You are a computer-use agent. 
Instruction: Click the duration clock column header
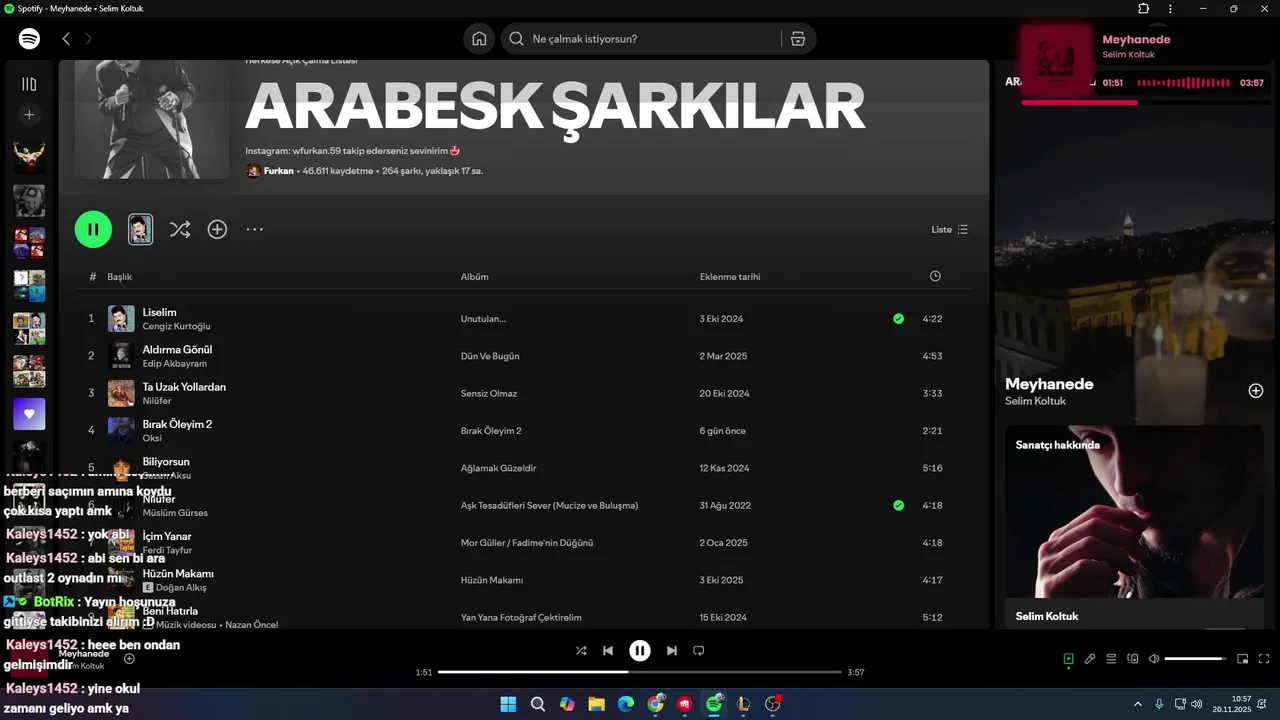pyautogui.click(x=935, y=276)
